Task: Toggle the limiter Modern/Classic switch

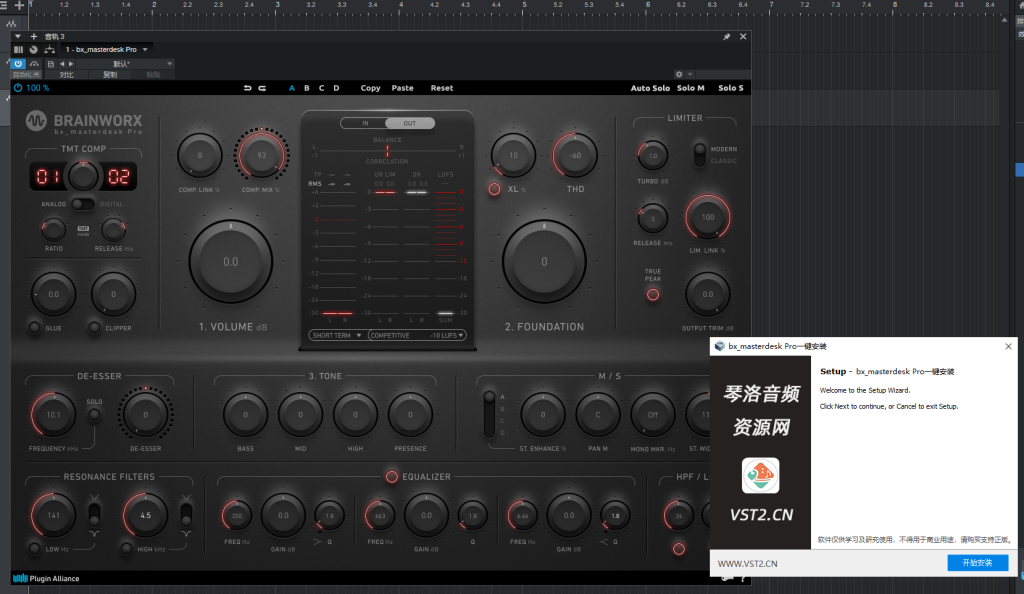Action: coord(699,154)
